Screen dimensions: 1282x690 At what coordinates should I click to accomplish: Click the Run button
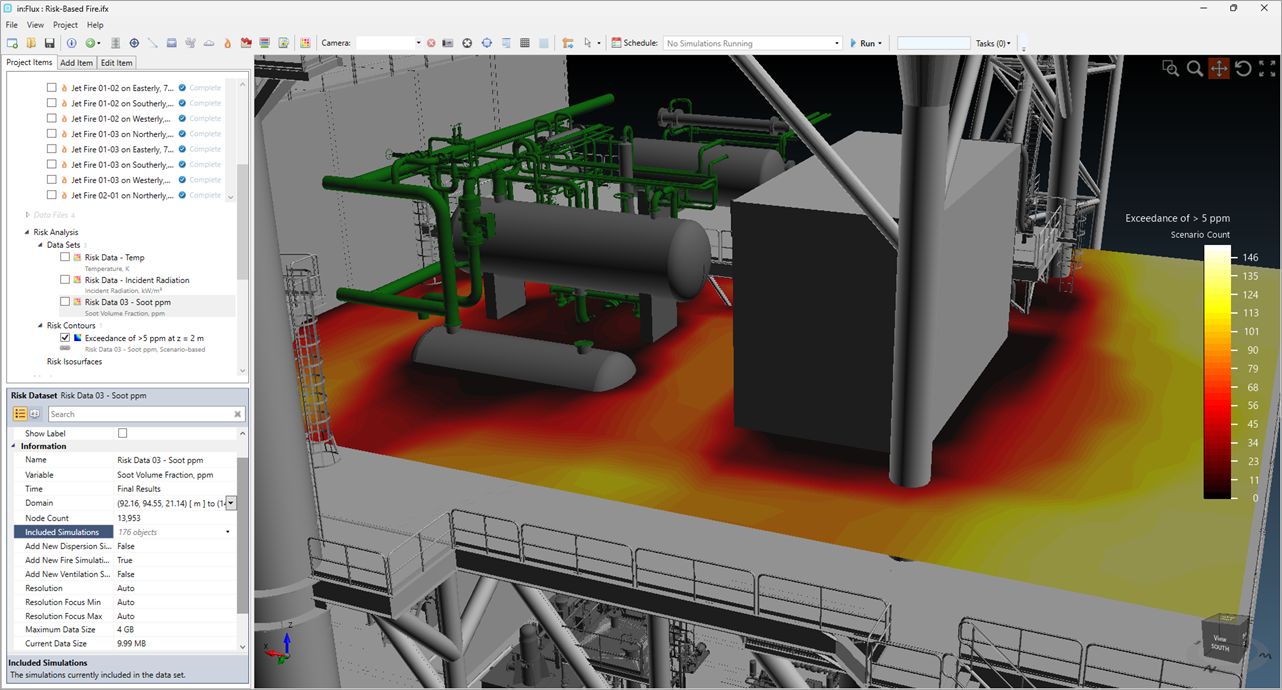pyautogui.click(x=865, y=44)
